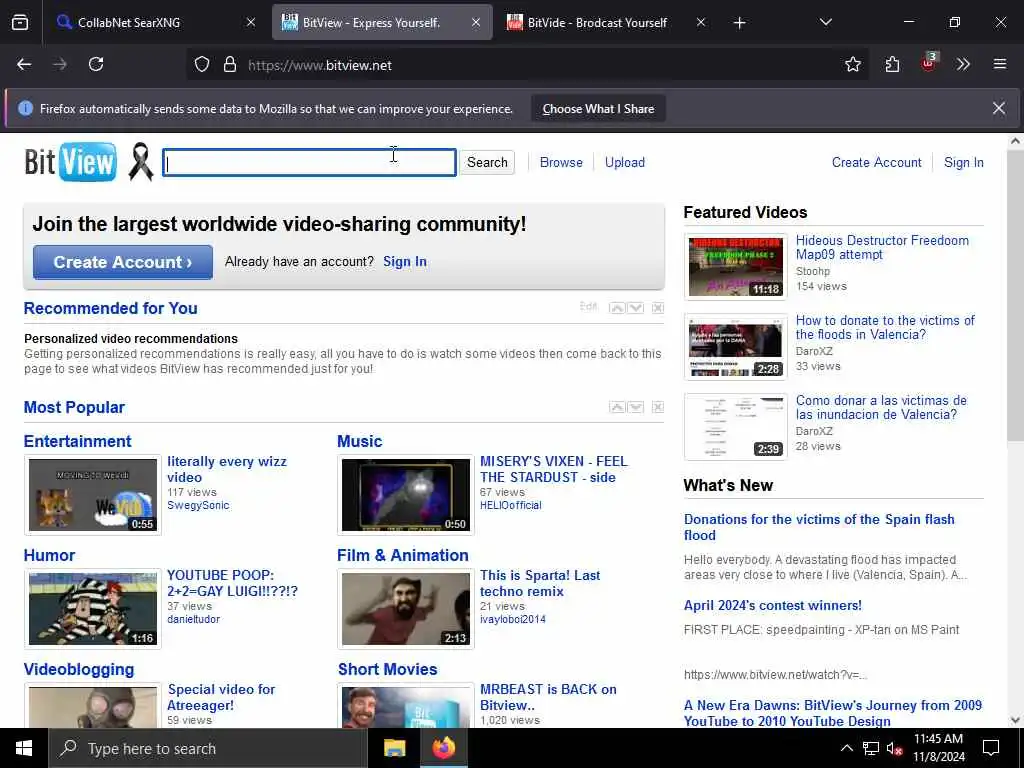Open the uBlock Origin extension icon

[929, 62]
